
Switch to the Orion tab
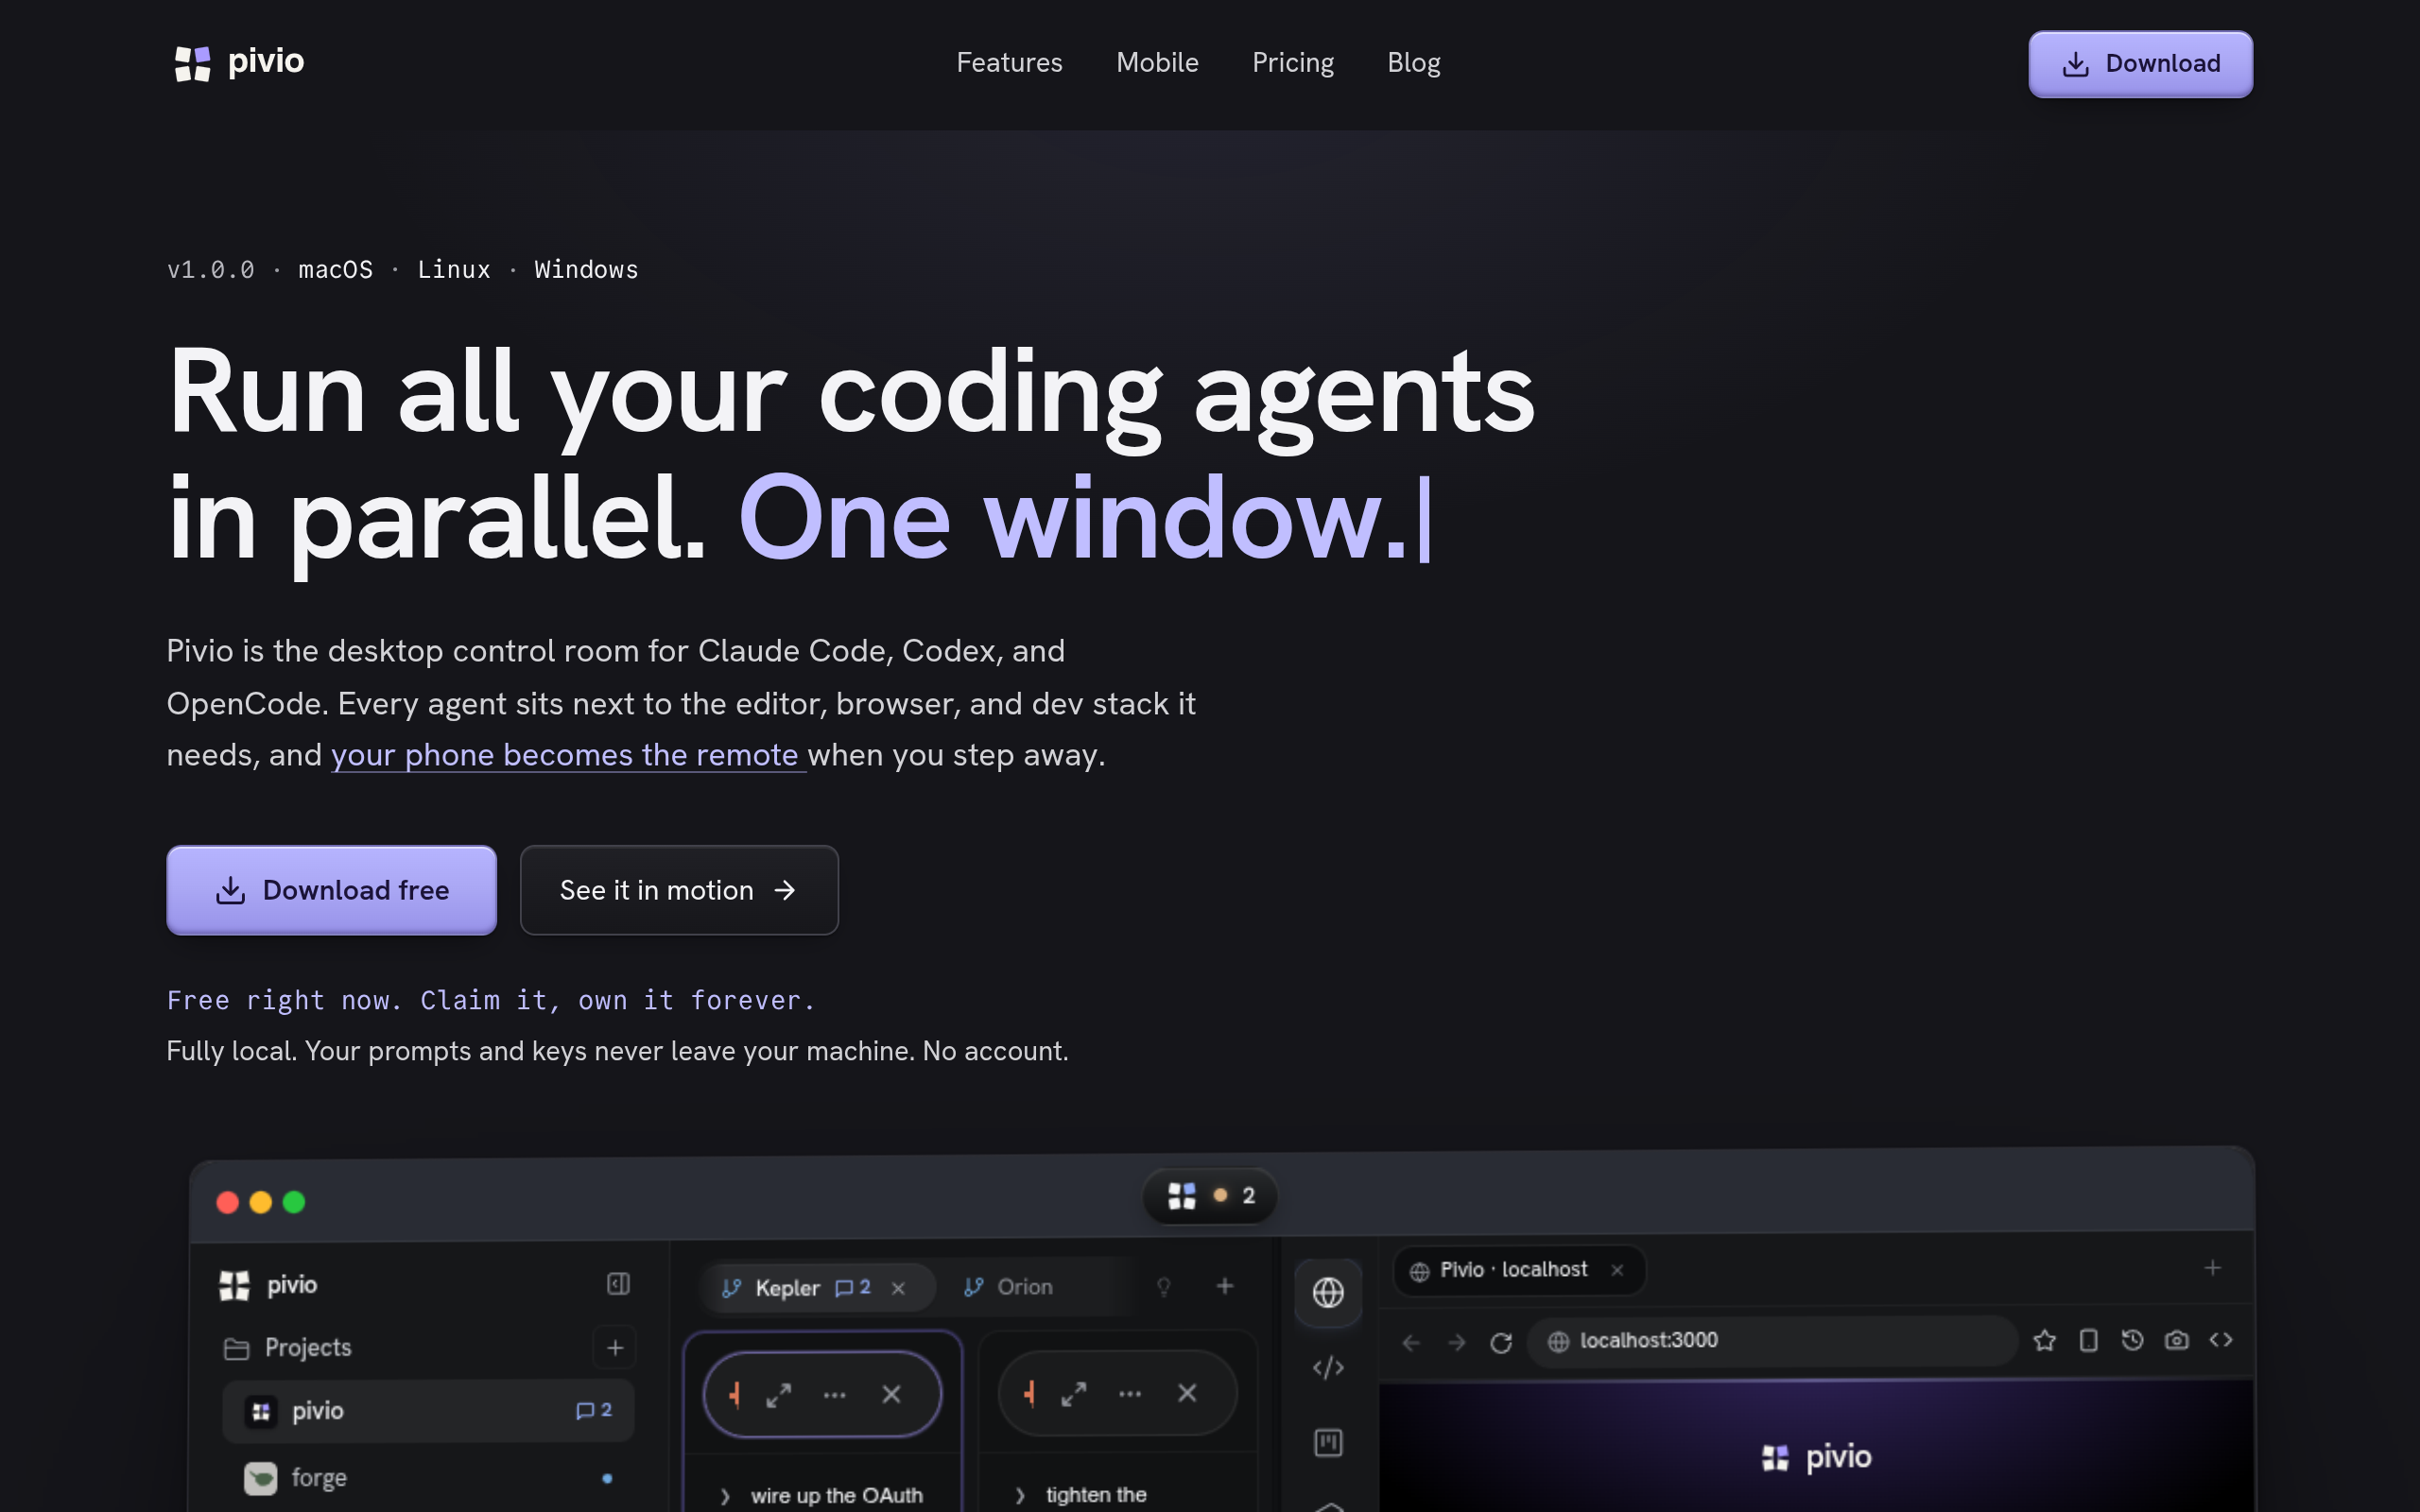click(x=1009, y=1287)
